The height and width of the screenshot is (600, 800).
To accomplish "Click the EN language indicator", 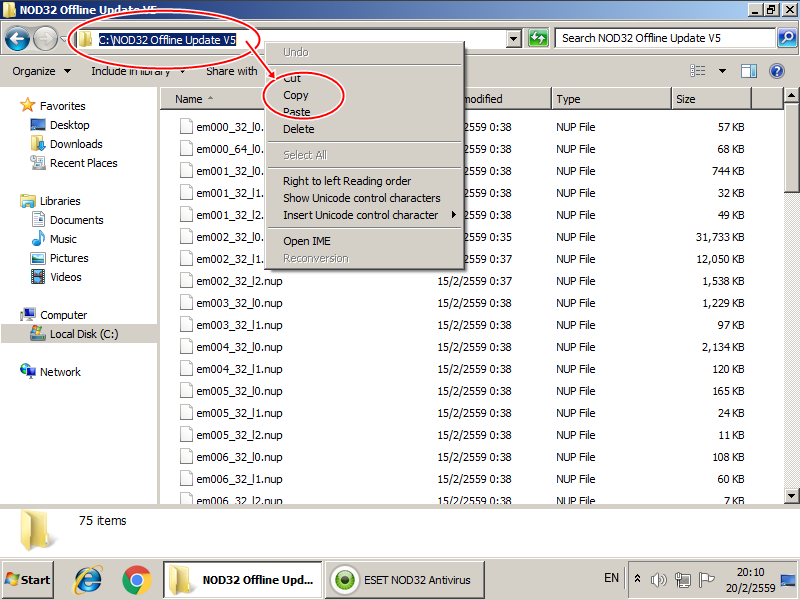I will (x=611, y=578).
